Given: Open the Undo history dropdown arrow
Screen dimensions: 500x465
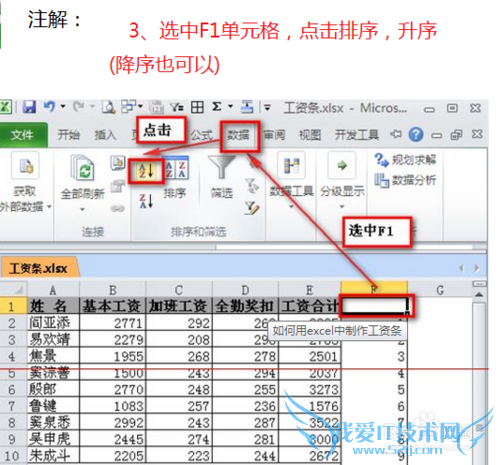Looking at the screenshot, I should point(63,107).
